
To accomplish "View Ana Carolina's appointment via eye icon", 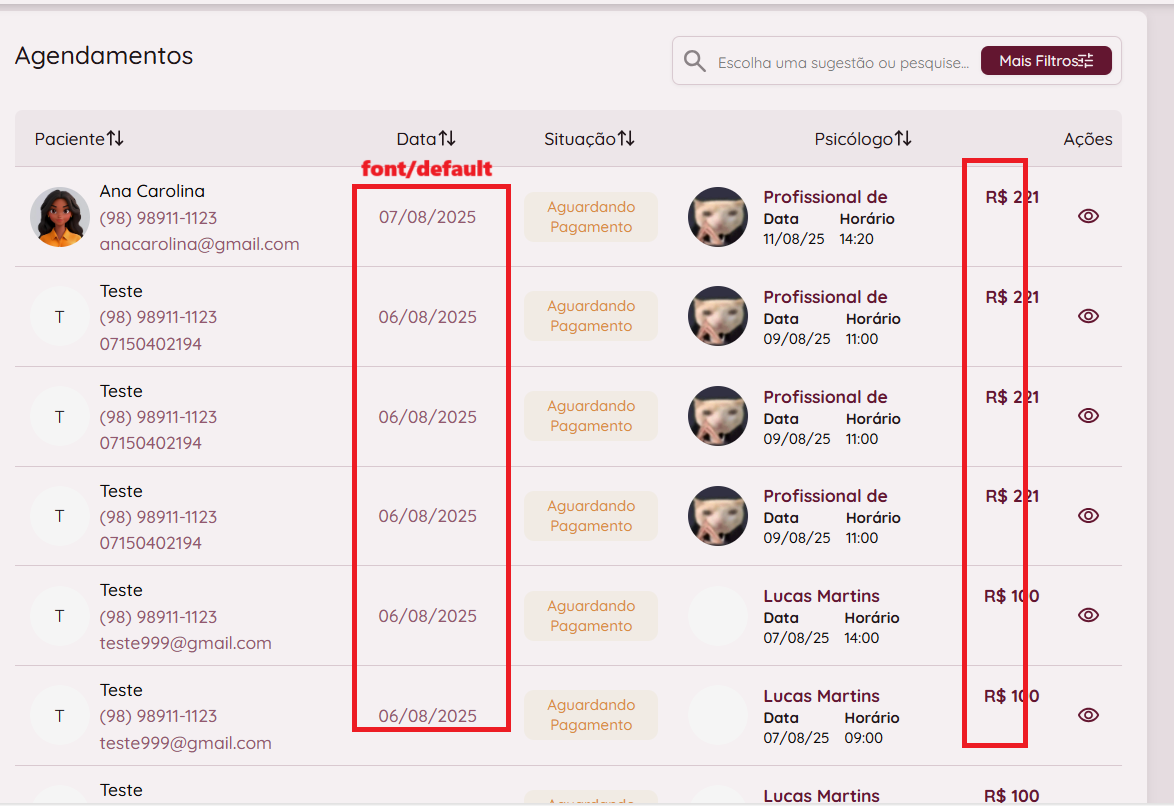I will (1088, 216).
